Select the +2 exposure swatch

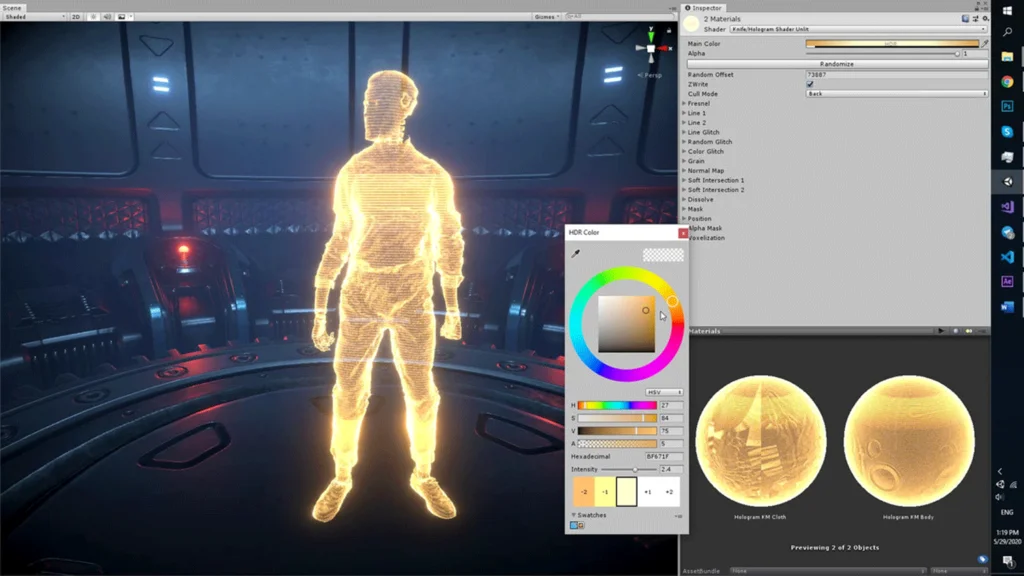click(669, 492)
